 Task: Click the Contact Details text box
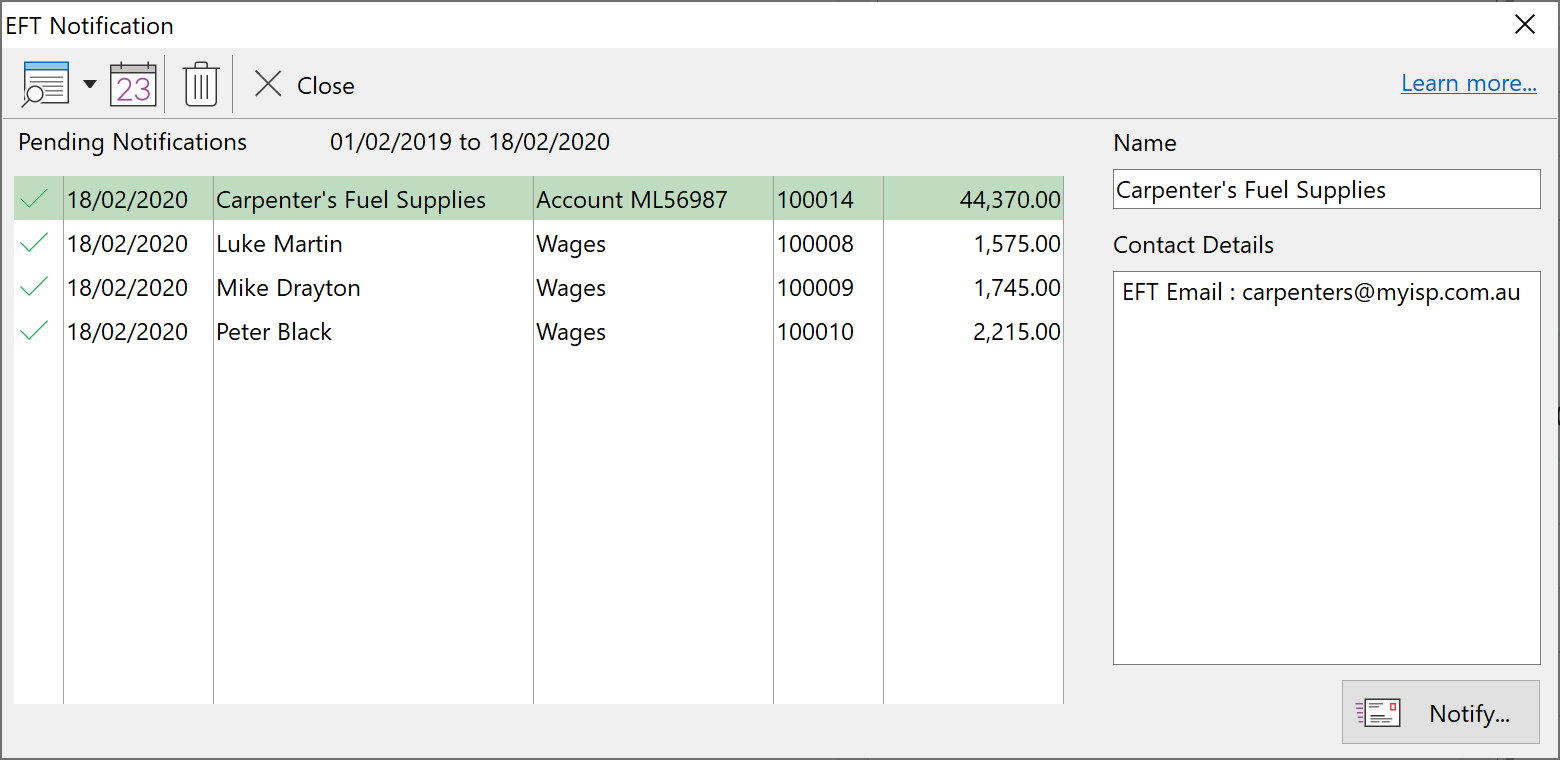(1326, 467)
